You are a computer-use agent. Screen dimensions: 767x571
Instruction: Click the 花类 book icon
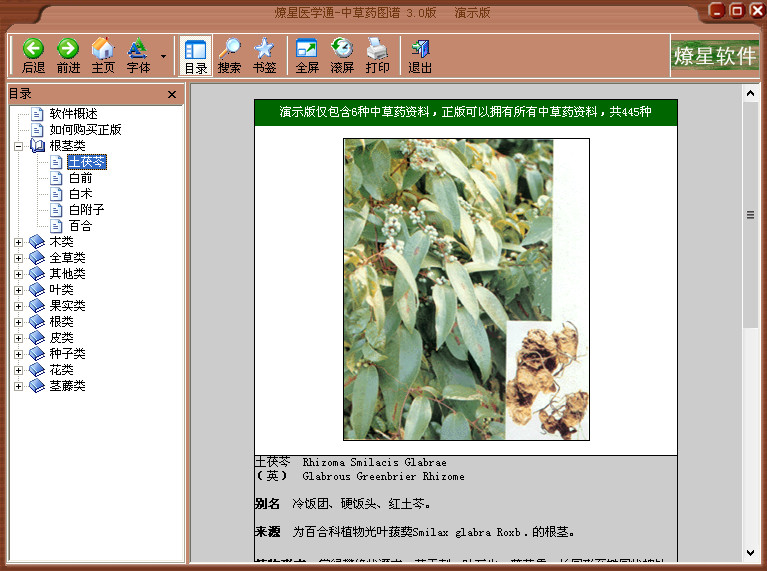pos(37,370)
